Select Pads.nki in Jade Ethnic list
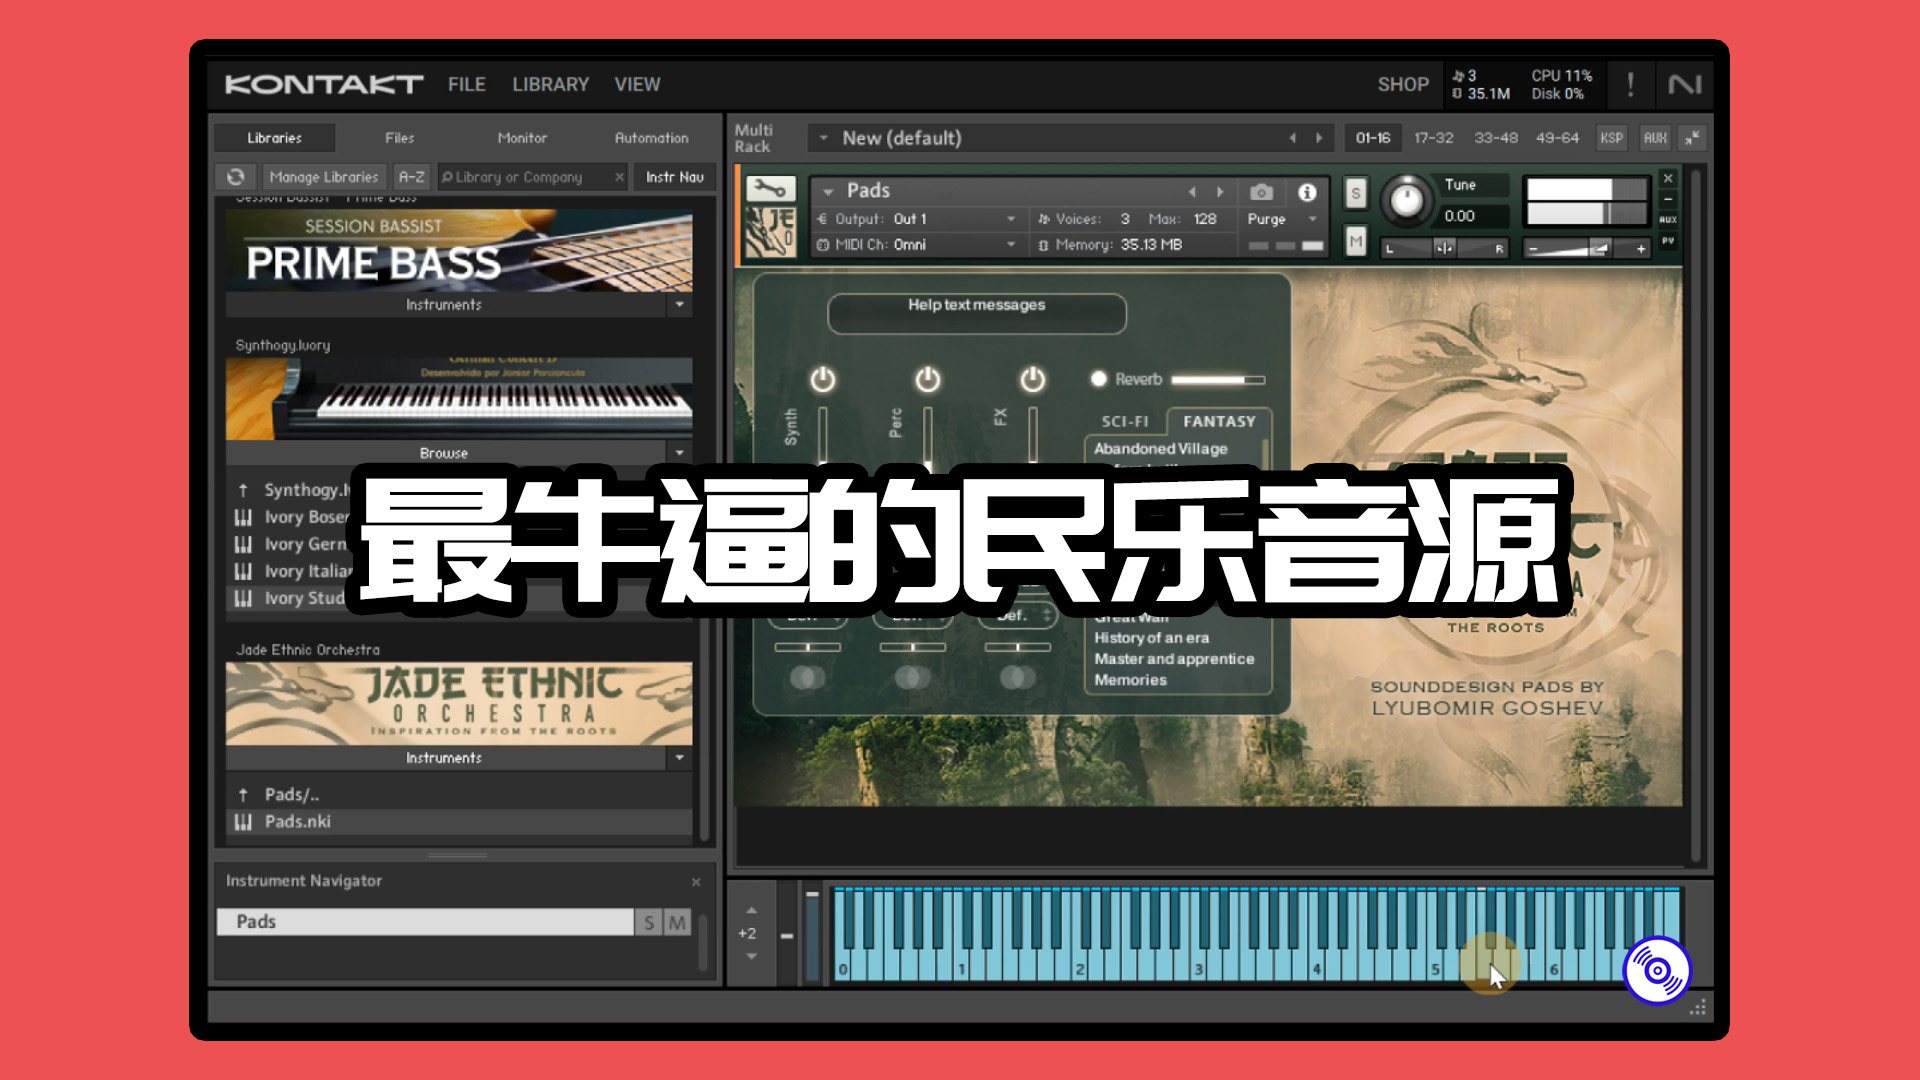This screenshot has height=1080, width=1920. (458, 822)
